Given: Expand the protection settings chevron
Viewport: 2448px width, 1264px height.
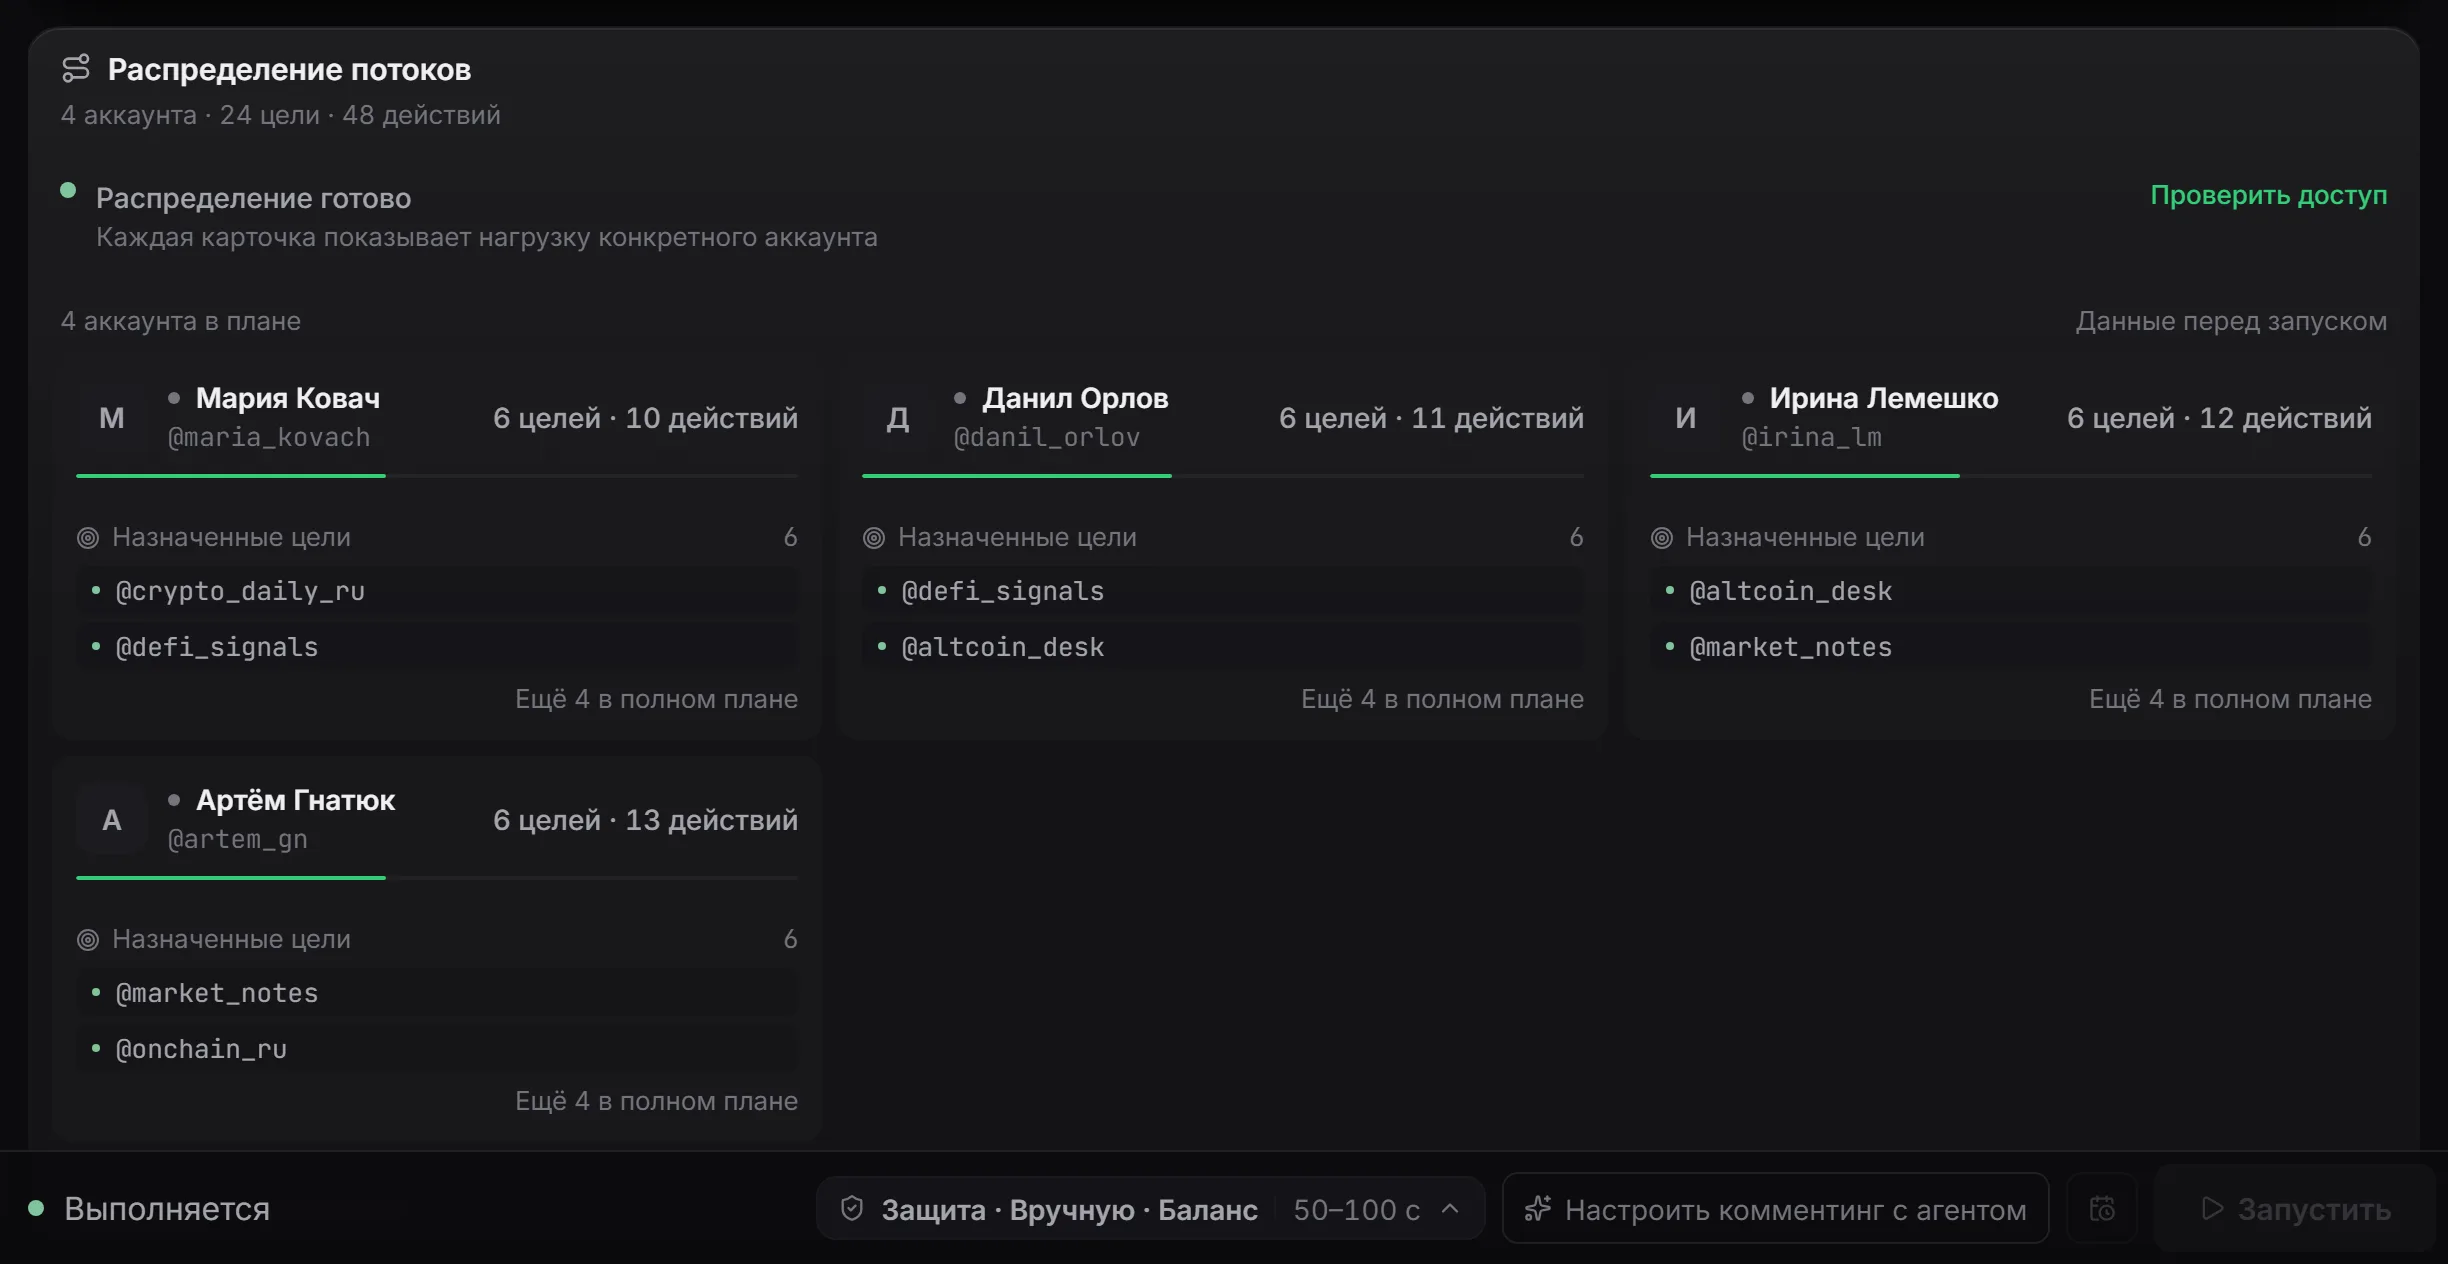Looking at the screenshot, I should click(1450, 1209).
